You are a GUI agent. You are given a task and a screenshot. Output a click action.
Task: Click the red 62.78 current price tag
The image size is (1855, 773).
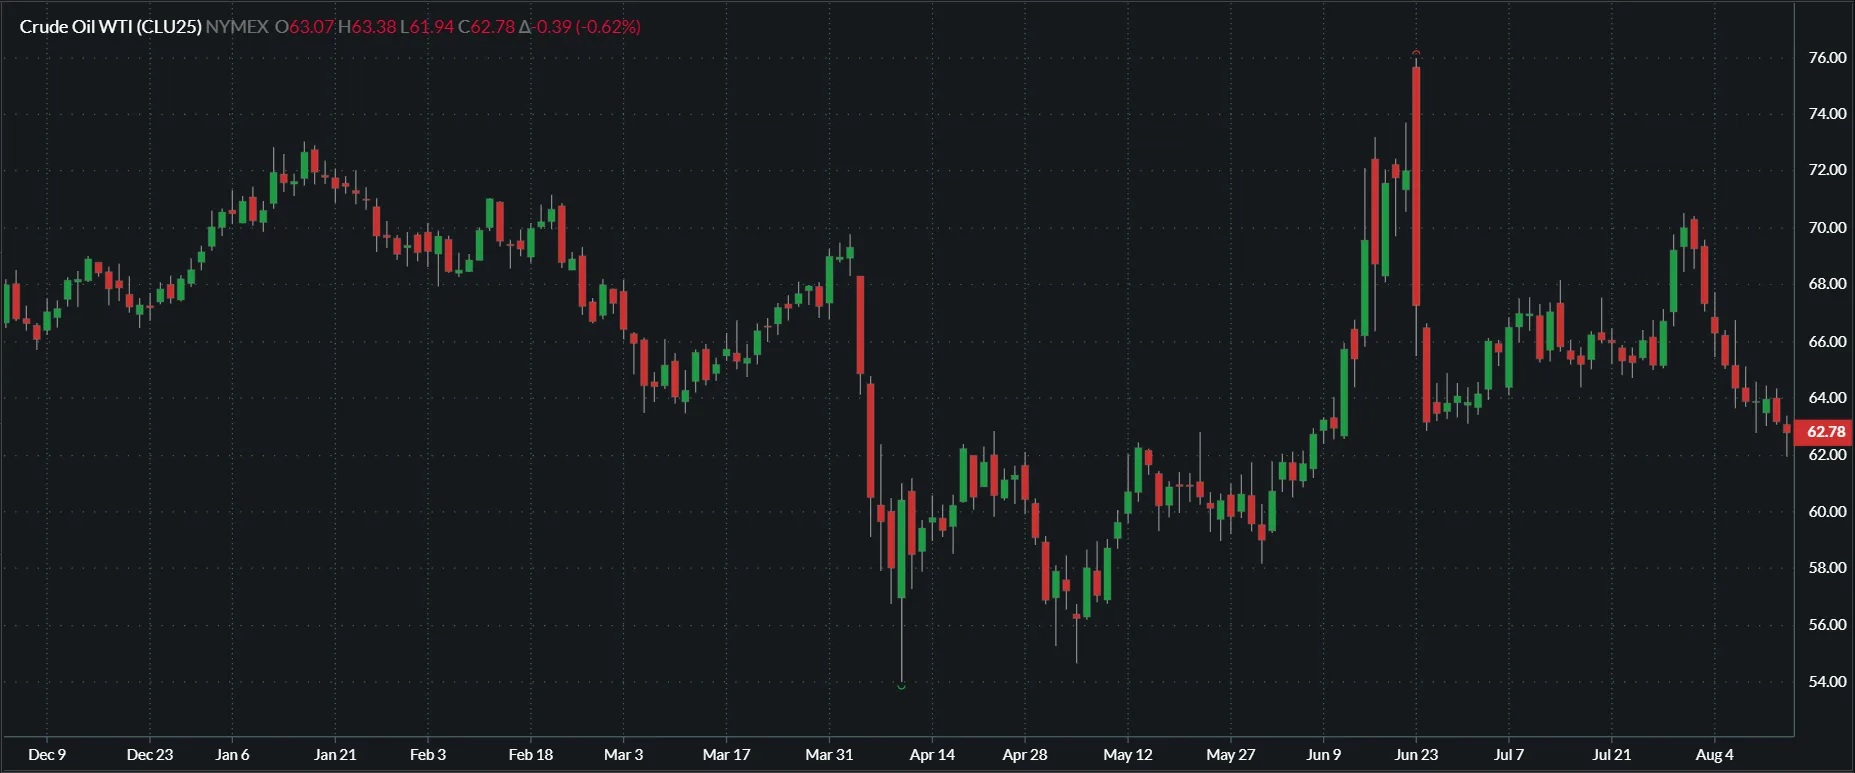pyautogui.click(x=1825, y=432)
